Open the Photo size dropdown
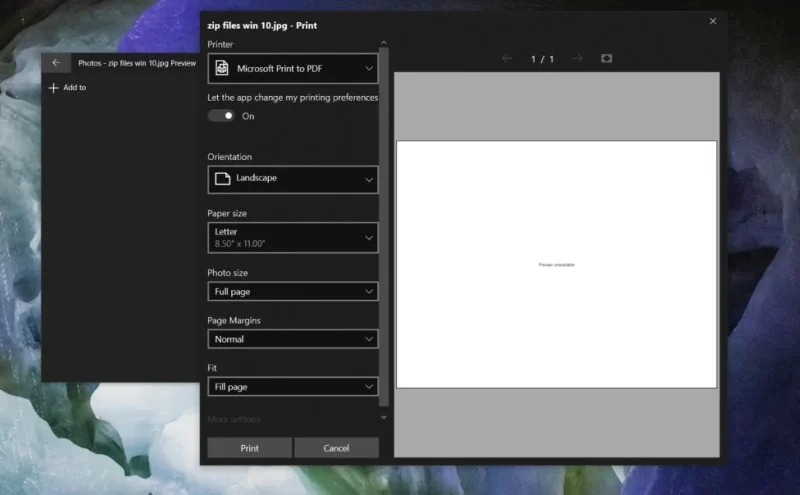Image resolution: width=800 pixels, height=495 pixels. (293, 291)
